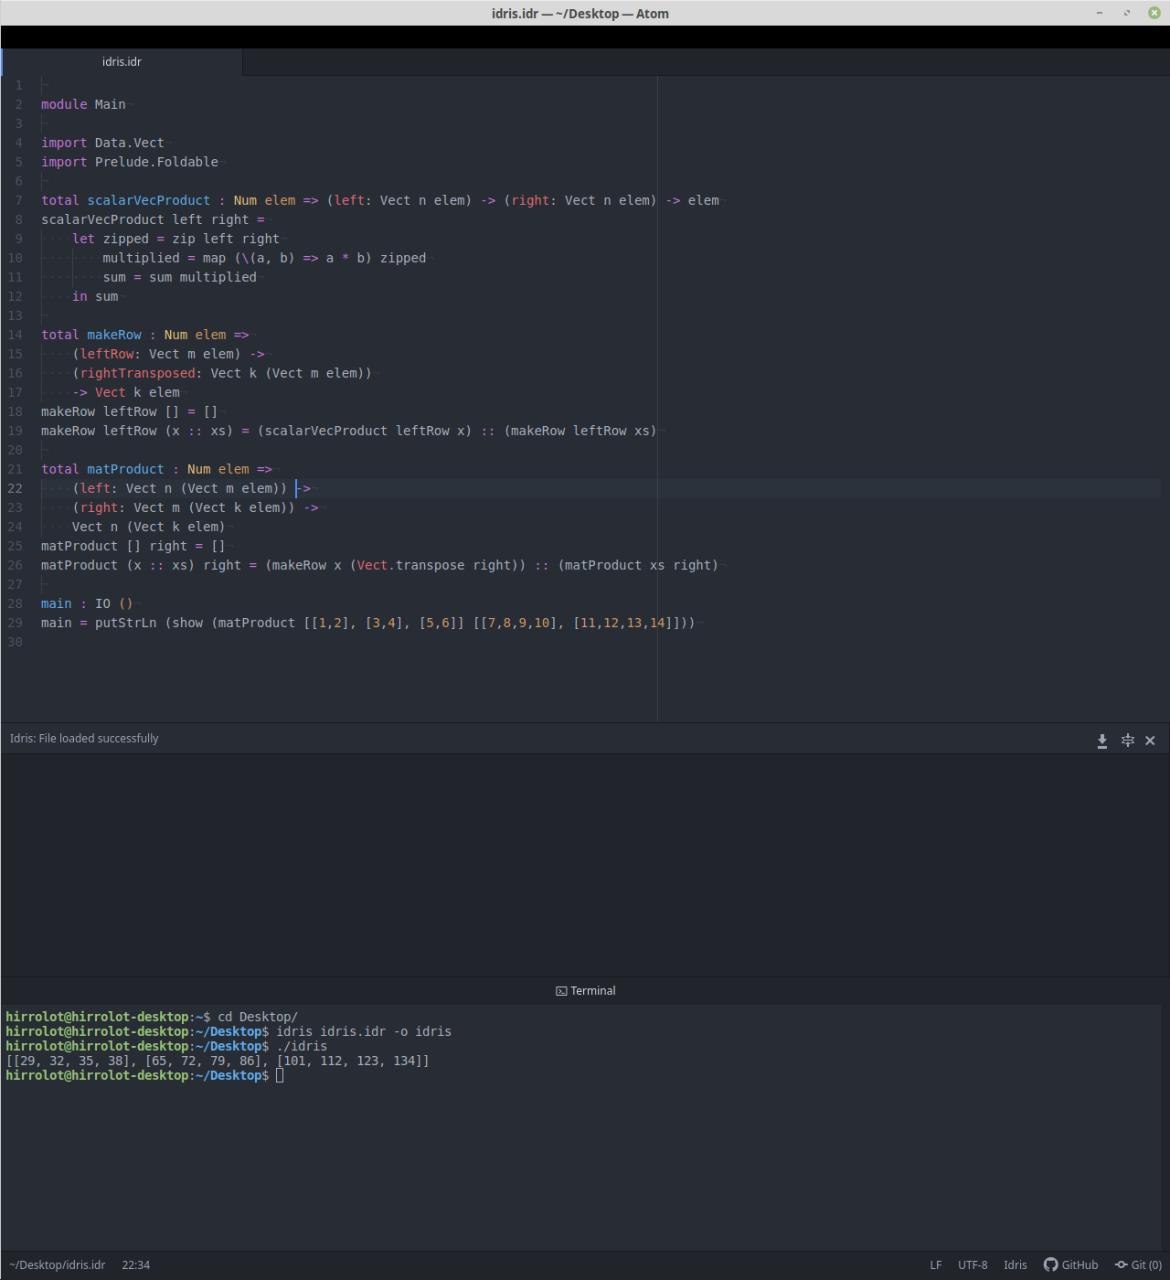Screen dimensions: 1170x1280
Task: Click "Vect.transpose" in line 26
Action: click(410, 565)
